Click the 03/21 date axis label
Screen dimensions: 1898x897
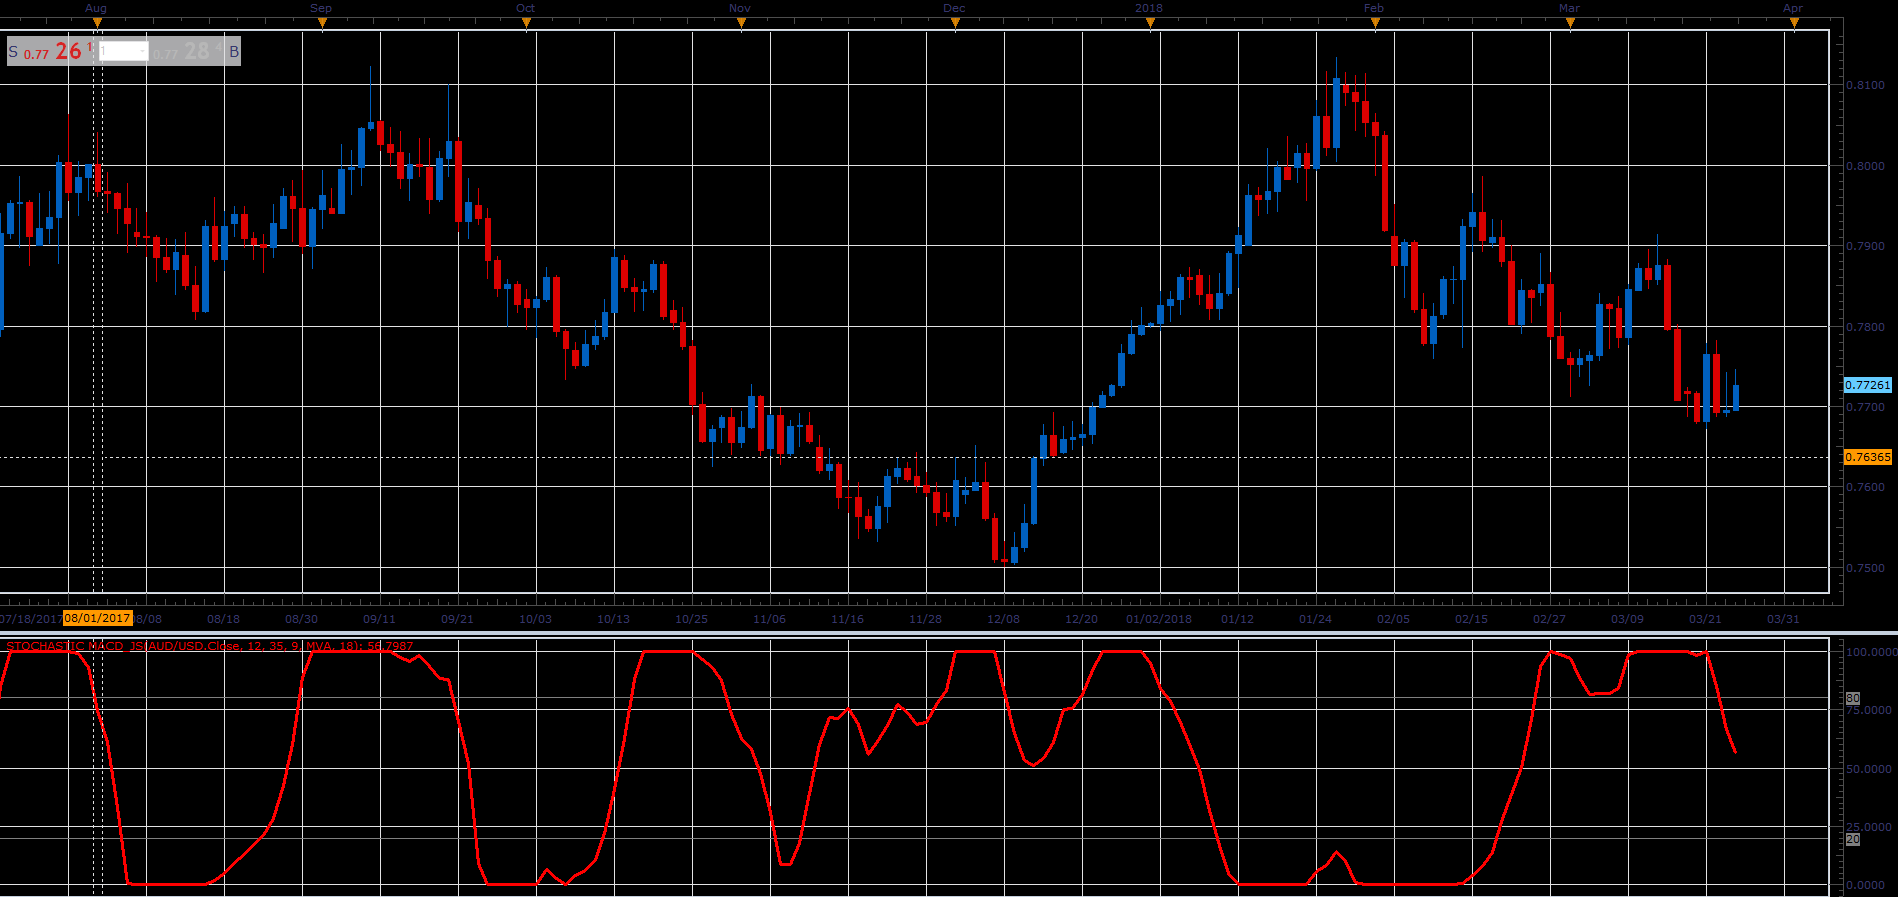(1706, 619)
